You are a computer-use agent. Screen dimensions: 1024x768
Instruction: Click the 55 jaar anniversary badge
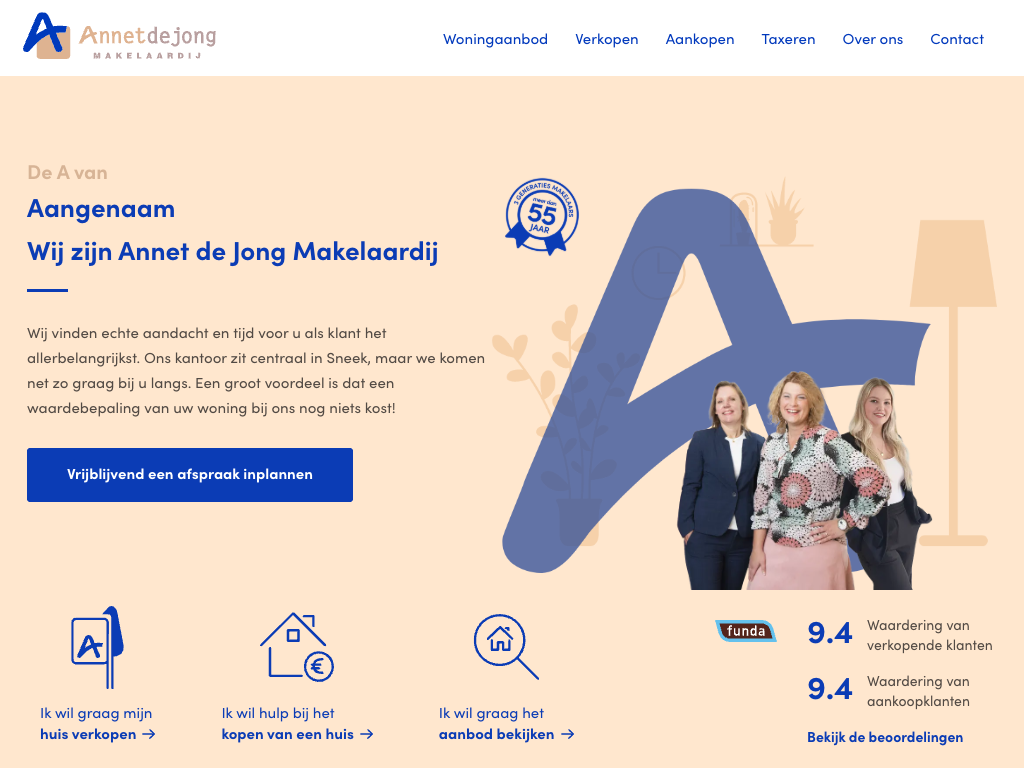point(541,216)
